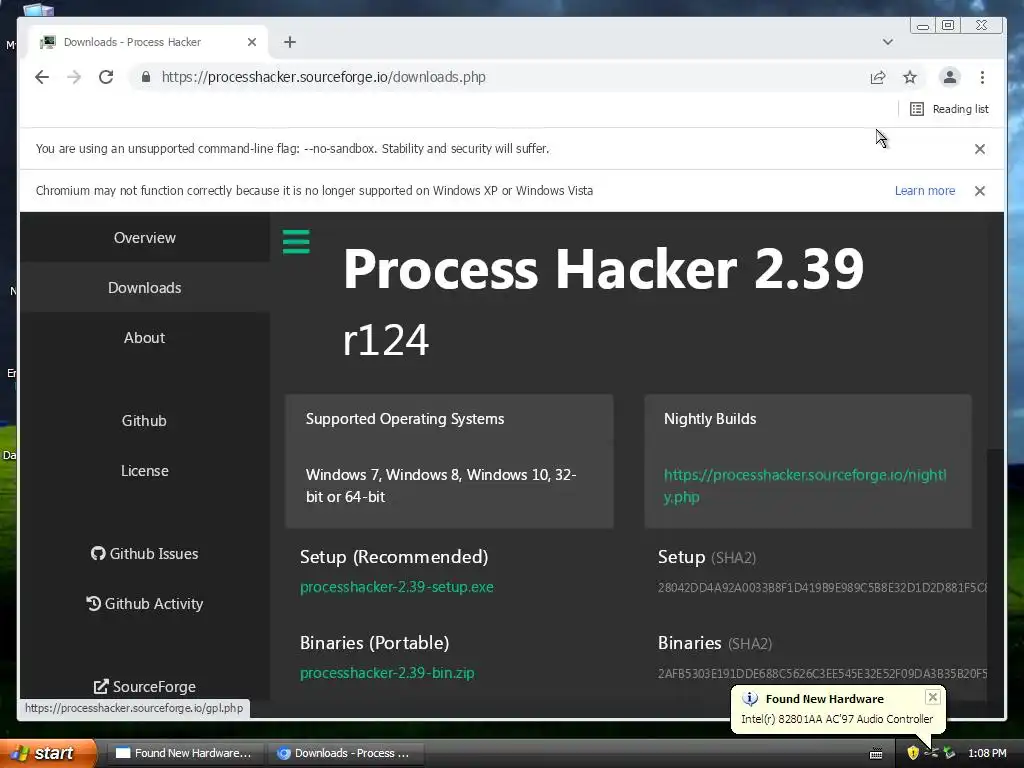Open a new tab with the plus button

pos(290,42)
